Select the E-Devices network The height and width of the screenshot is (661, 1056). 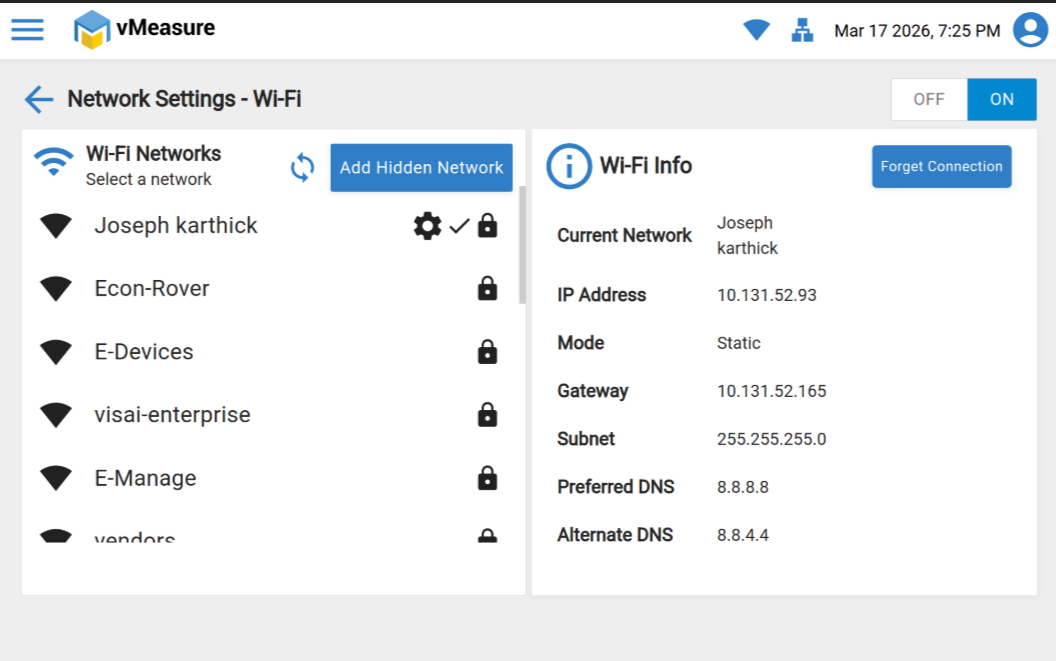pyautogui.click(x=144, y=352)
